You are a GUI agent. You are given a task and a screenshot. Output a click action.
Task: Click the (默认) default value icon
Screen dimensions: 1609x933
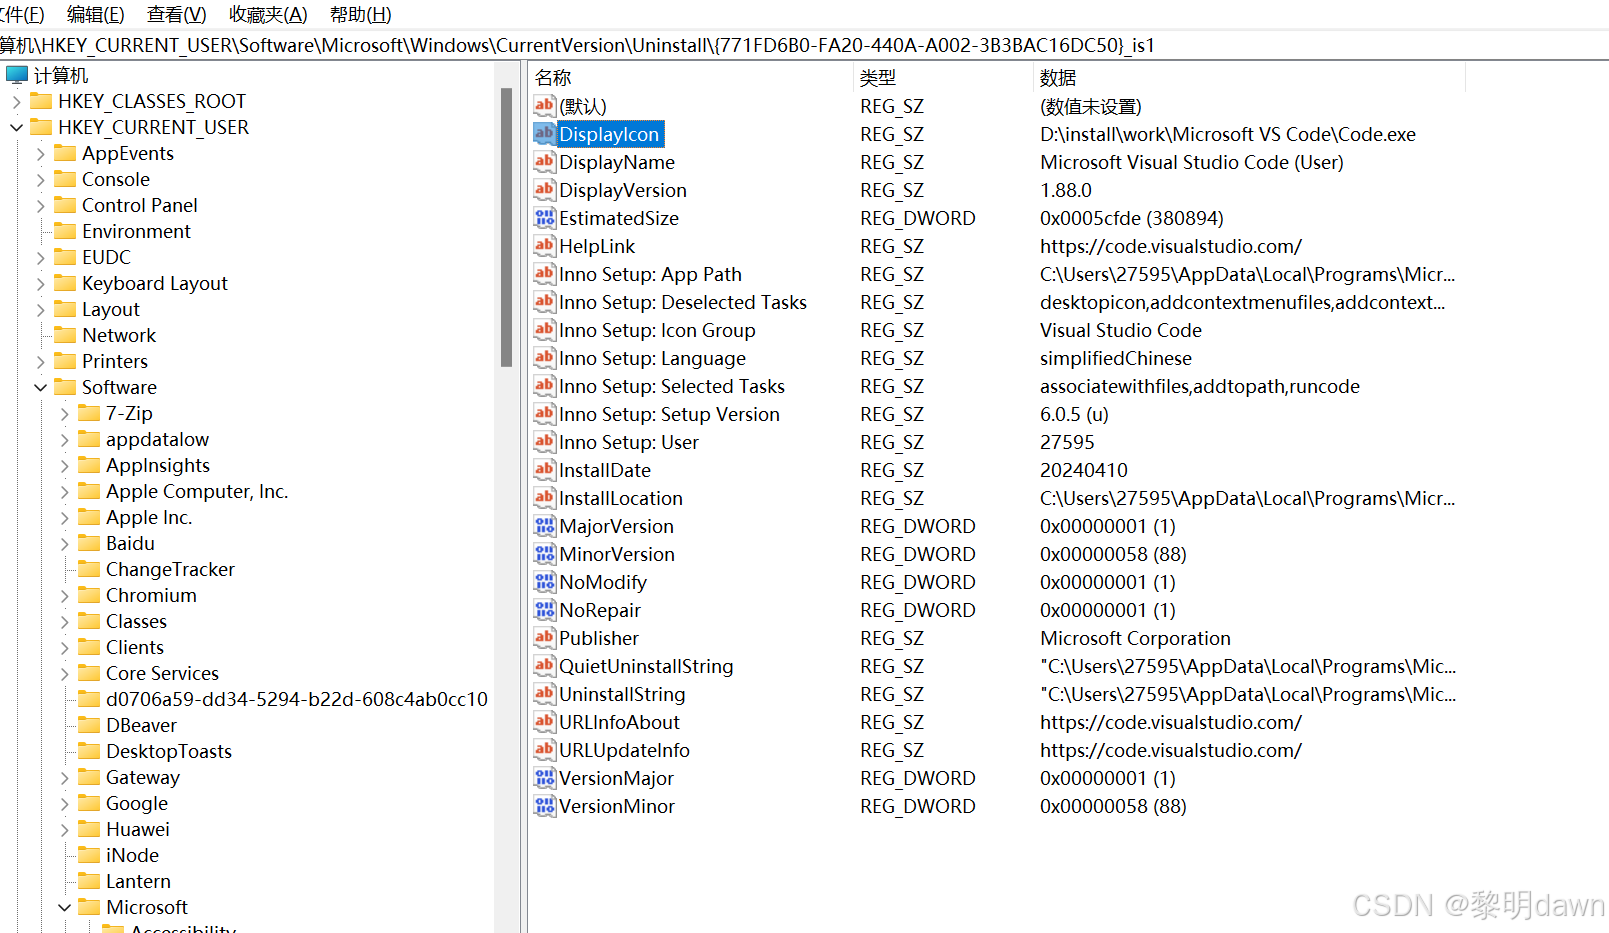point(545,106)
